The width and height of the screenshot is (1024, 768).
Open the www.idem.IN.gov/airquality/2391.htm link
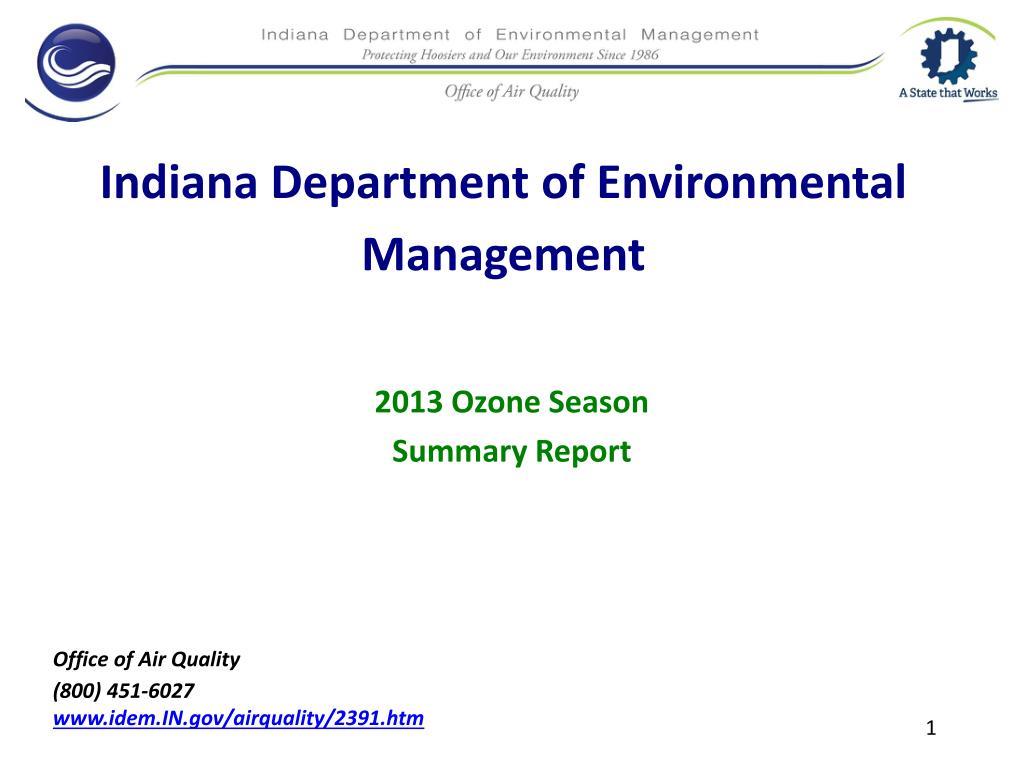(238, 718)
